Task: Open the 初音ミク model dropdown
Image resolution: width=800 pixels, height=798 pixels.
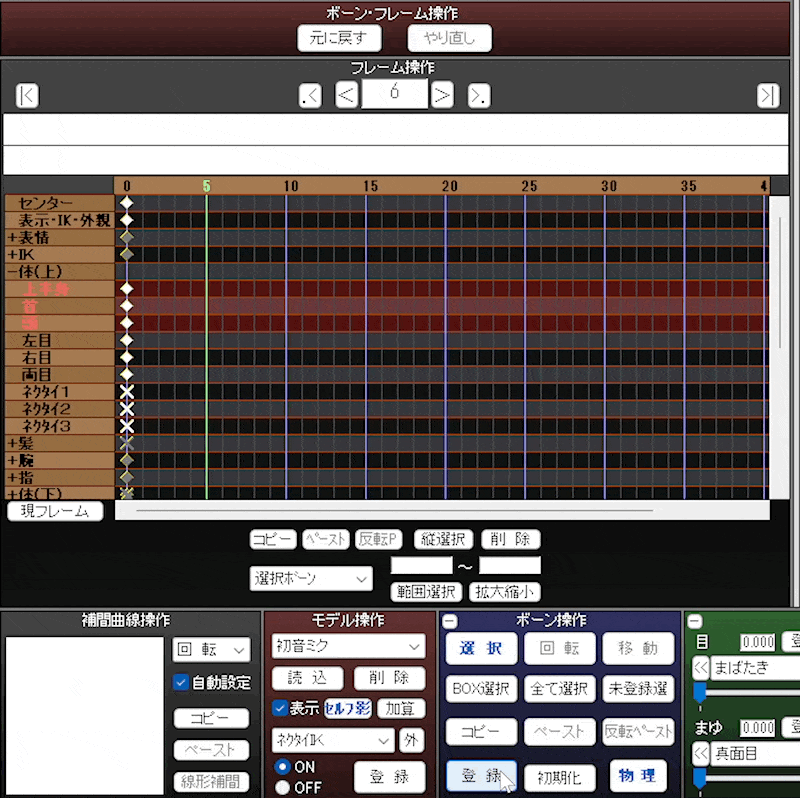Action: [348, 646]
